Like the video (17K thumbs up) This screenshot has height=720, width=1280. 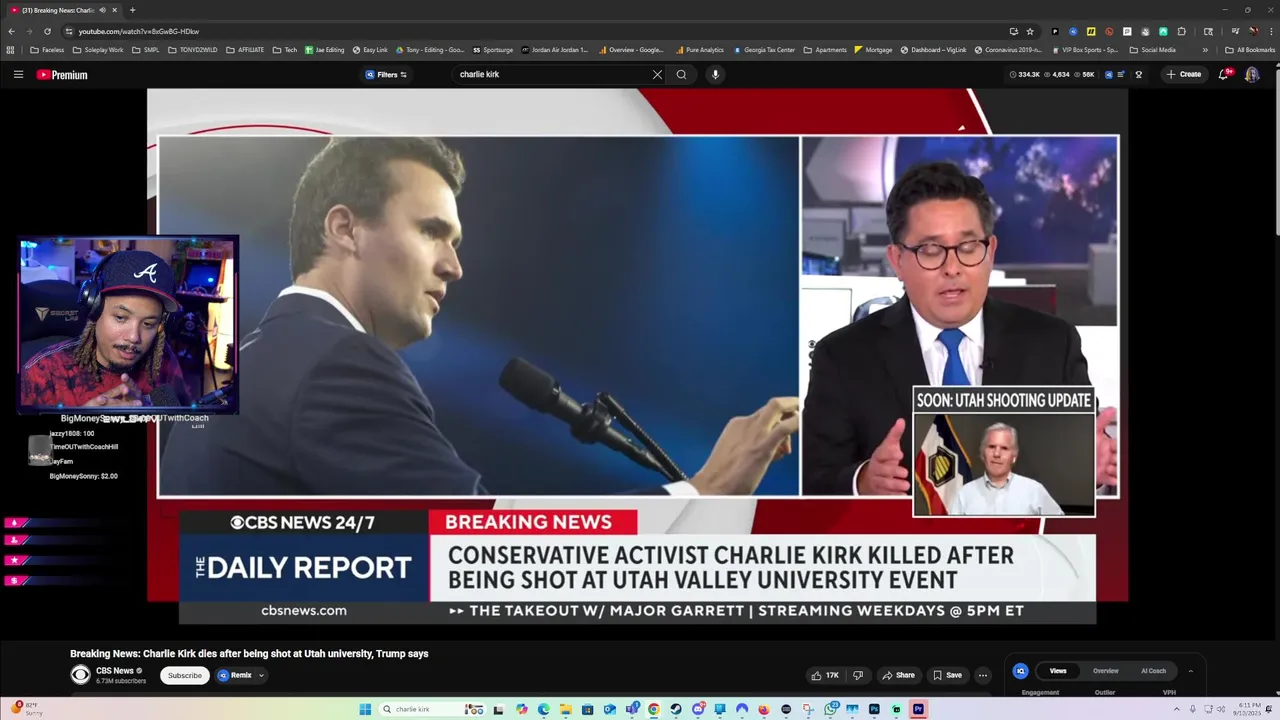[x=825, y=675]
